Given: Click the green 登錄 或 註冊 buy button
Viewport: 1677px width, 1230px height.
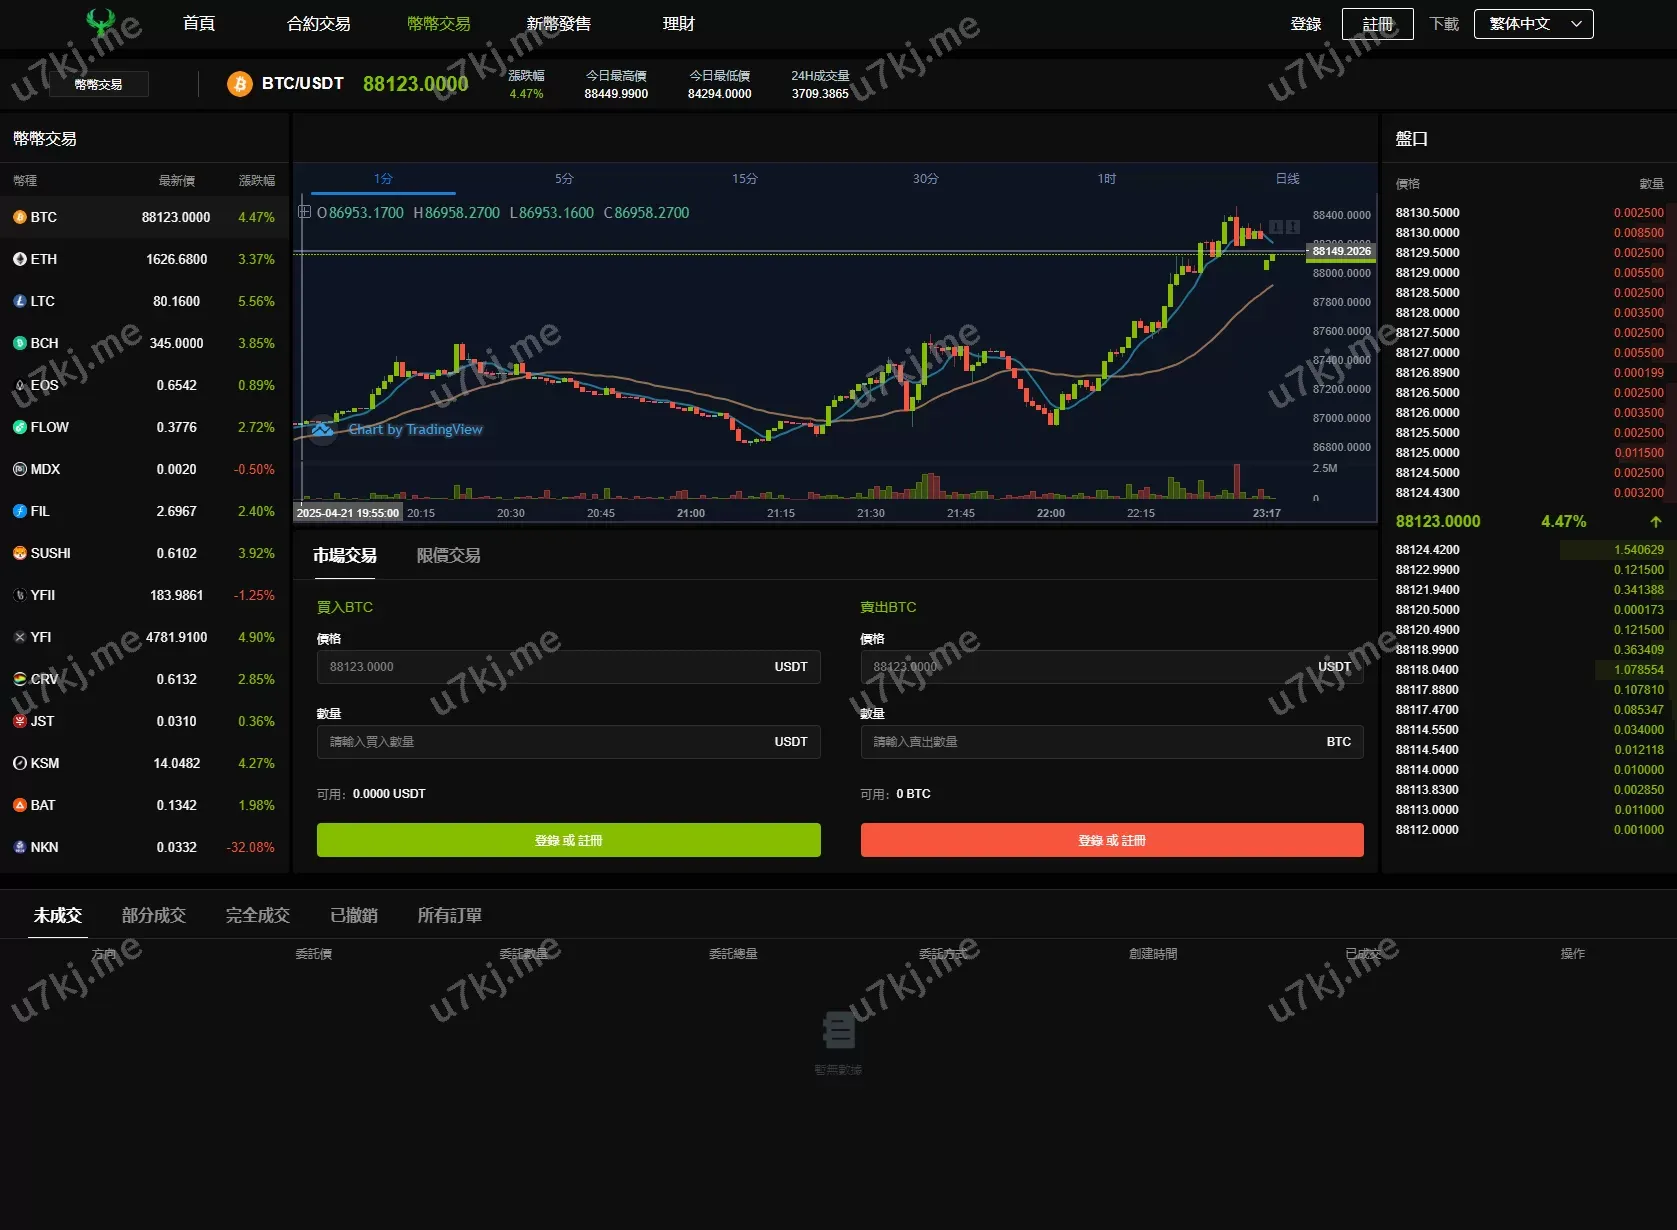Looking at the screenshot, I should pyautogui.click(x=568, y=840).
